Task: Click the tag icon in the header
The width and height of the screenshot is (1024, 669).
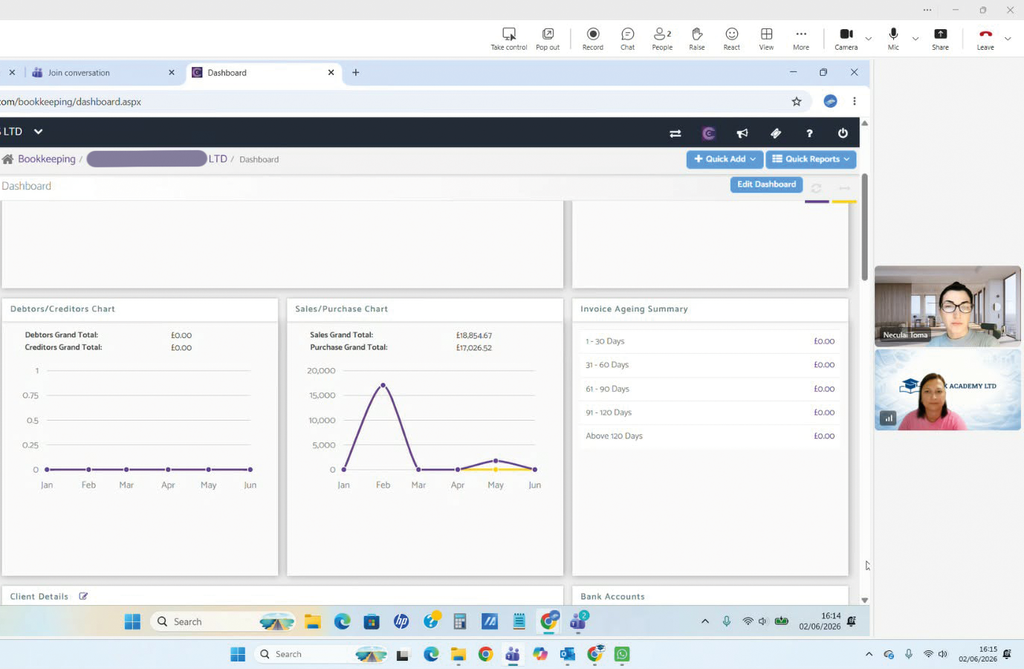Action: click(x=776, y=133)
